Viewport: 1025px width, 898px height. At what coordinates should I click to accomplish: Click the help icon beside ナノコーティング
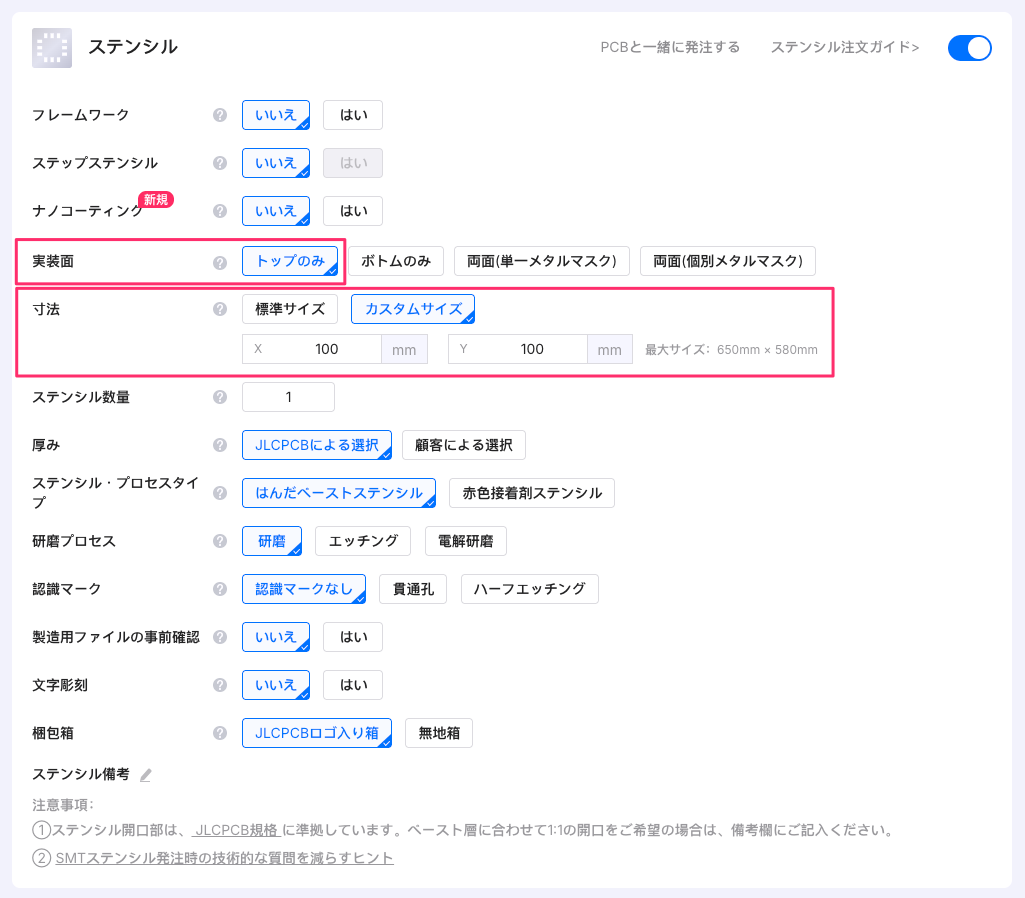pos(220,211)
